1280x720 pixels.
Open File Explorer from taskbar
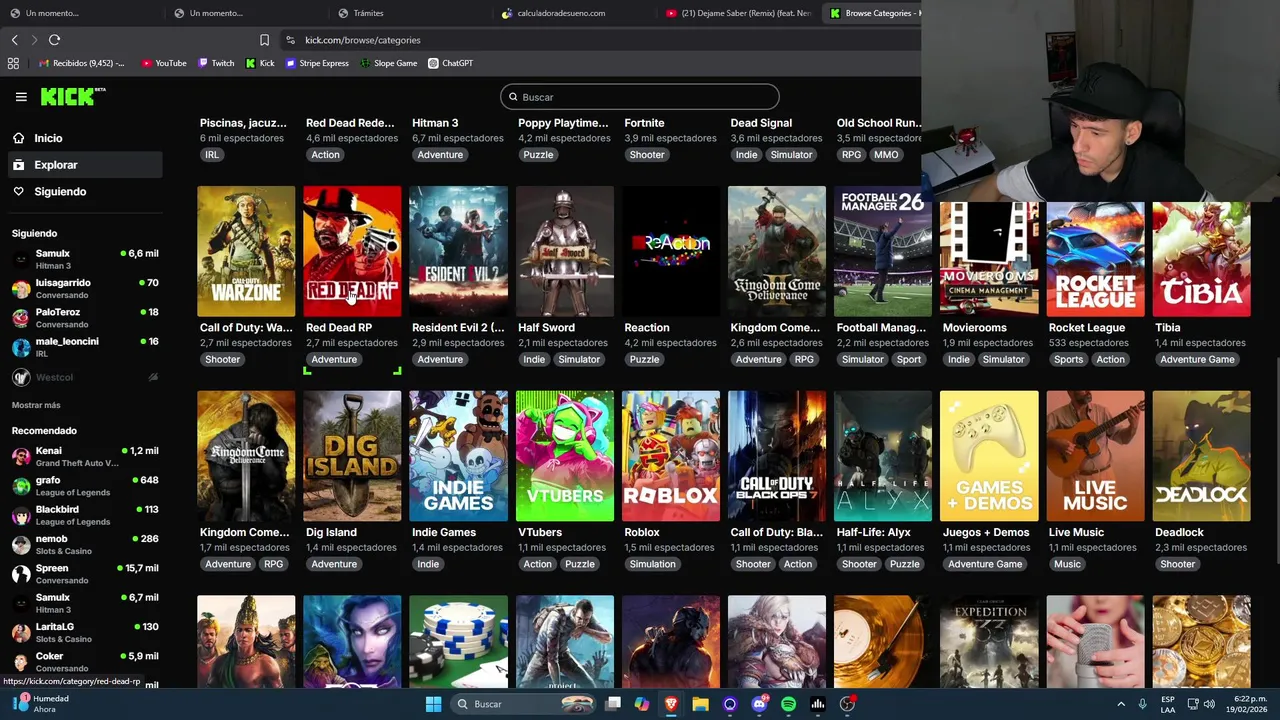(x=700, y=704)
